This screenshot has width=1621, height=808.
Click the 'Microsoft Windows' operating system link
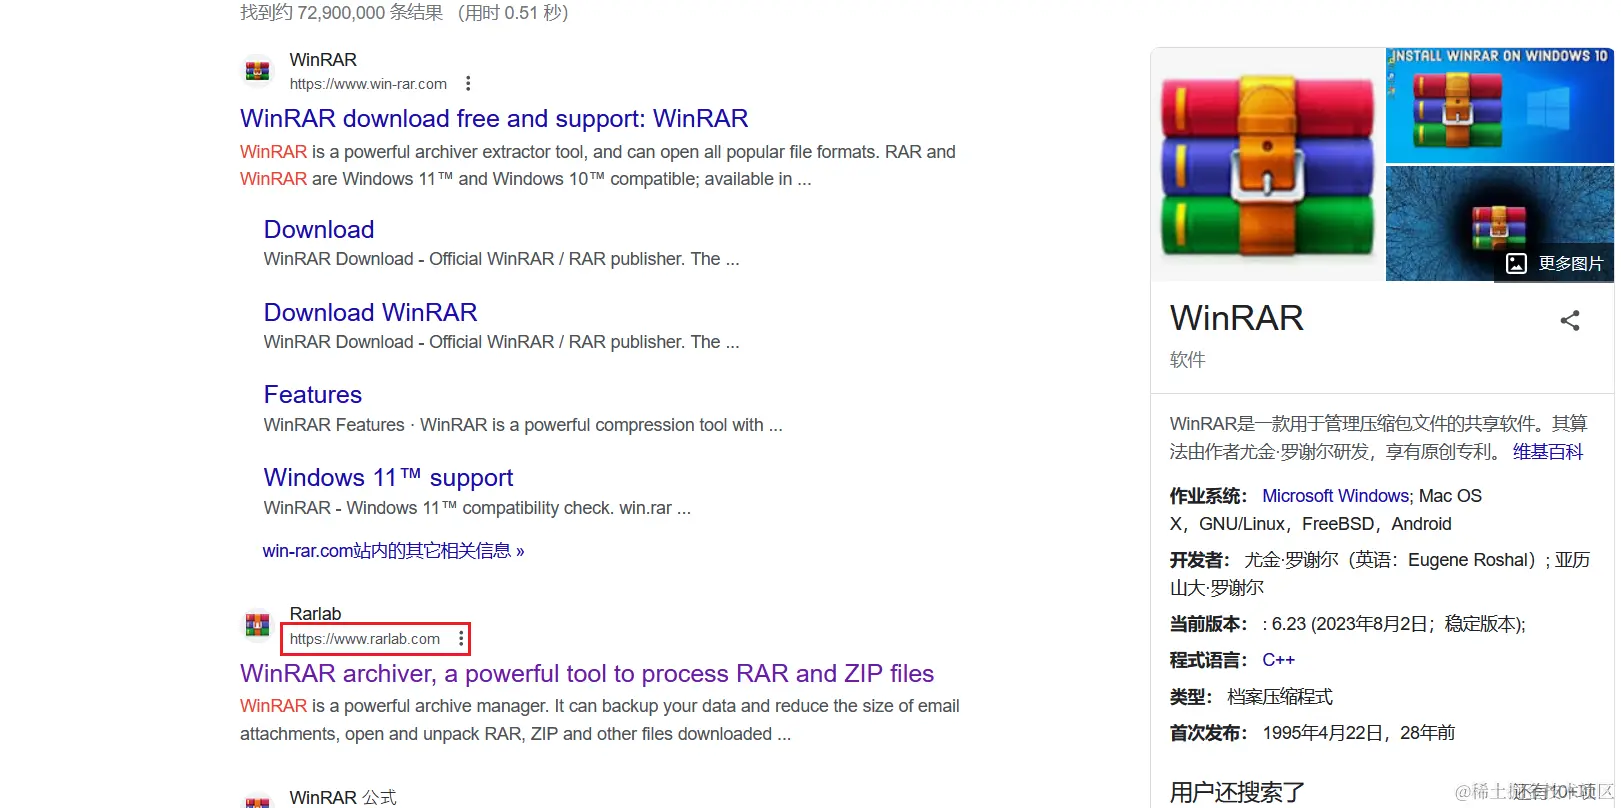(1336, 496)
